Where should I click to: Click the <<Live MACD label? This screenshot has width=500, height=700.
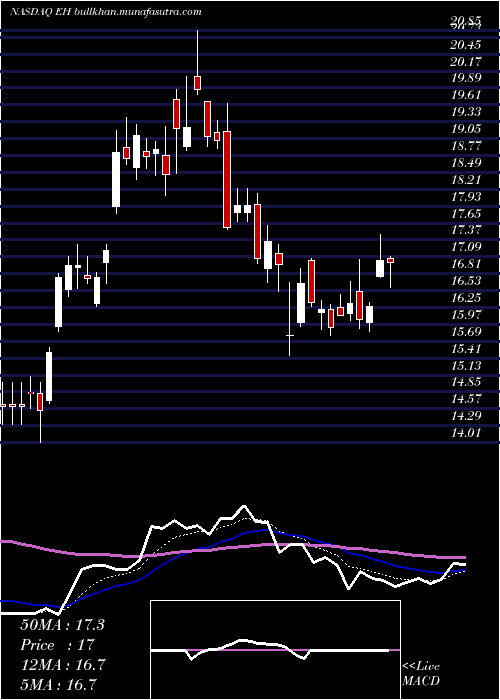coord(421,674)
